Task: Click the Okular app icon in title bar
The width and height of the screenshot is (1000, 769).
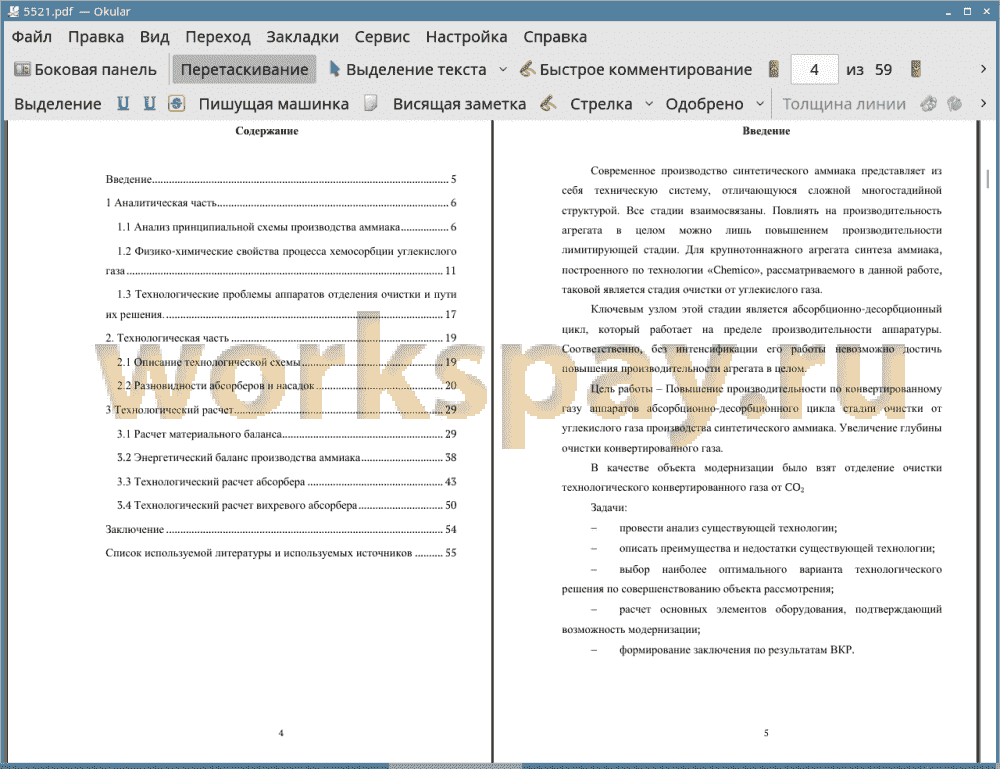Action: 13,11
